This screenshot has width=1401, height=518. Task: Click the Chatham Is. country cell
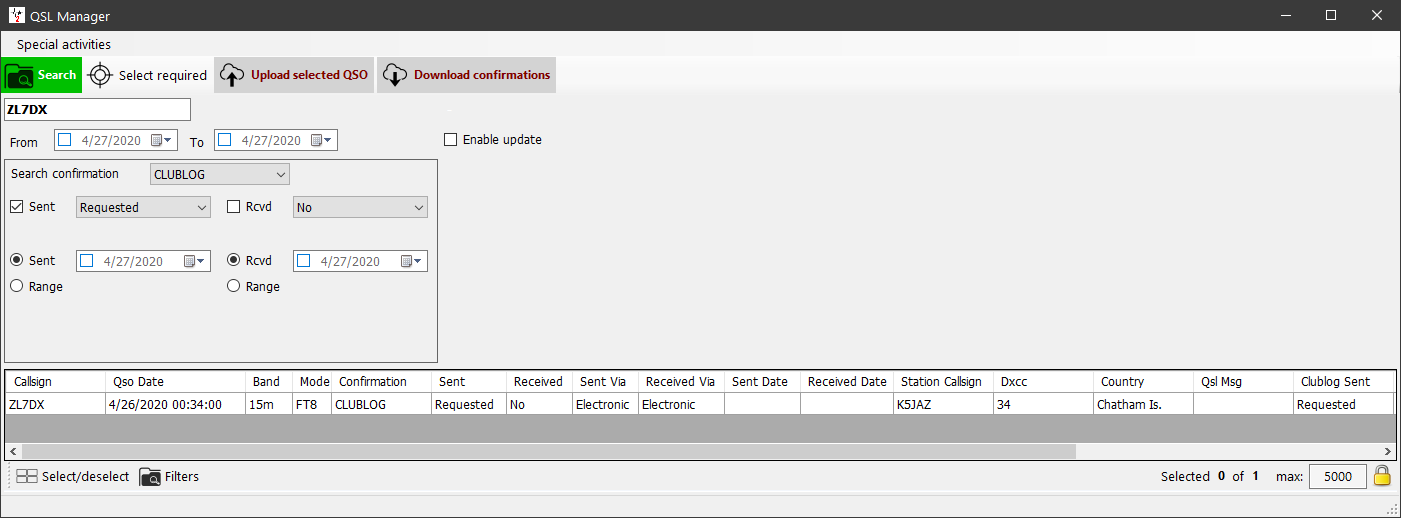point(1143,404)
